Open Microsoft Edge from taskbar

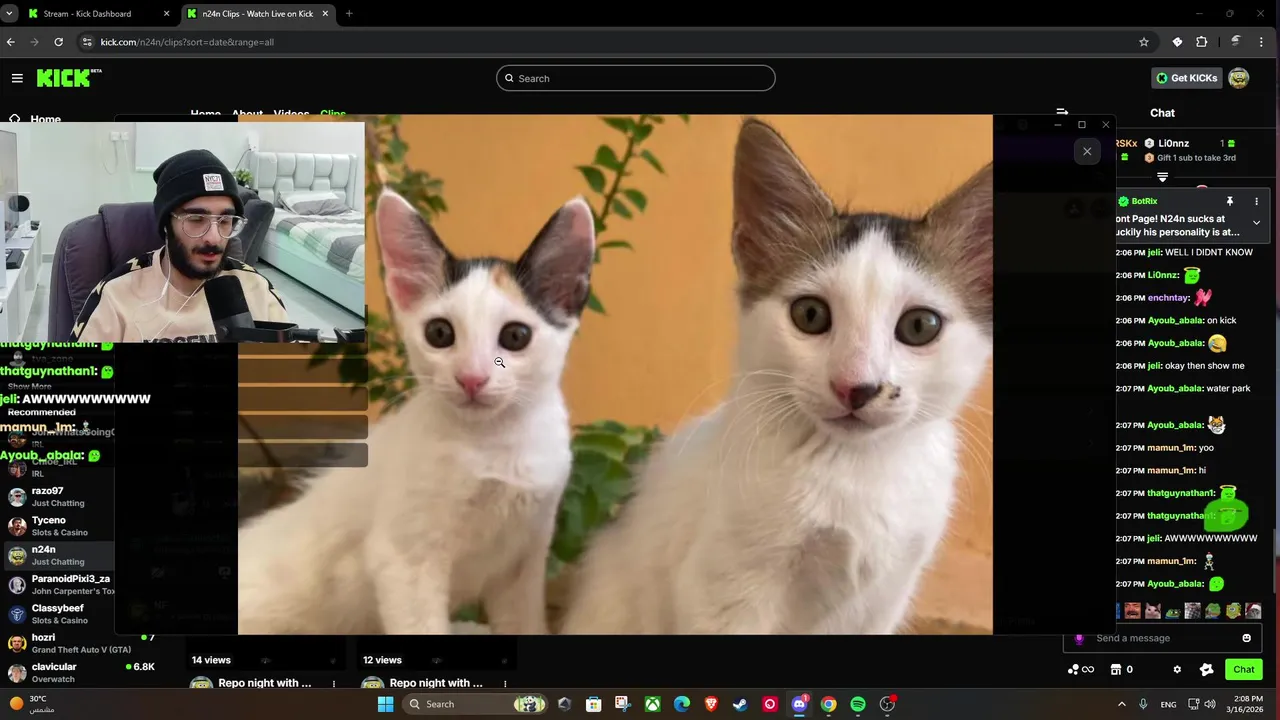[x=682, y=704]
